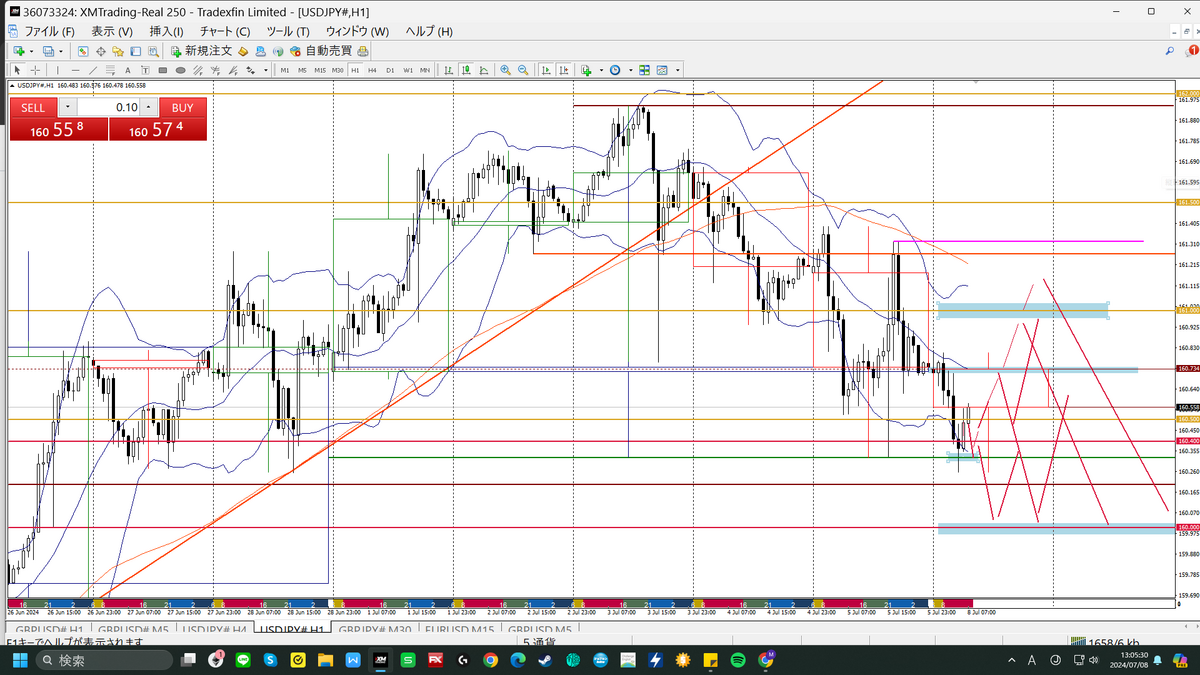Expand the periods clock dropdown arrow
1200x675 pixels.
(x=631, y=70)
